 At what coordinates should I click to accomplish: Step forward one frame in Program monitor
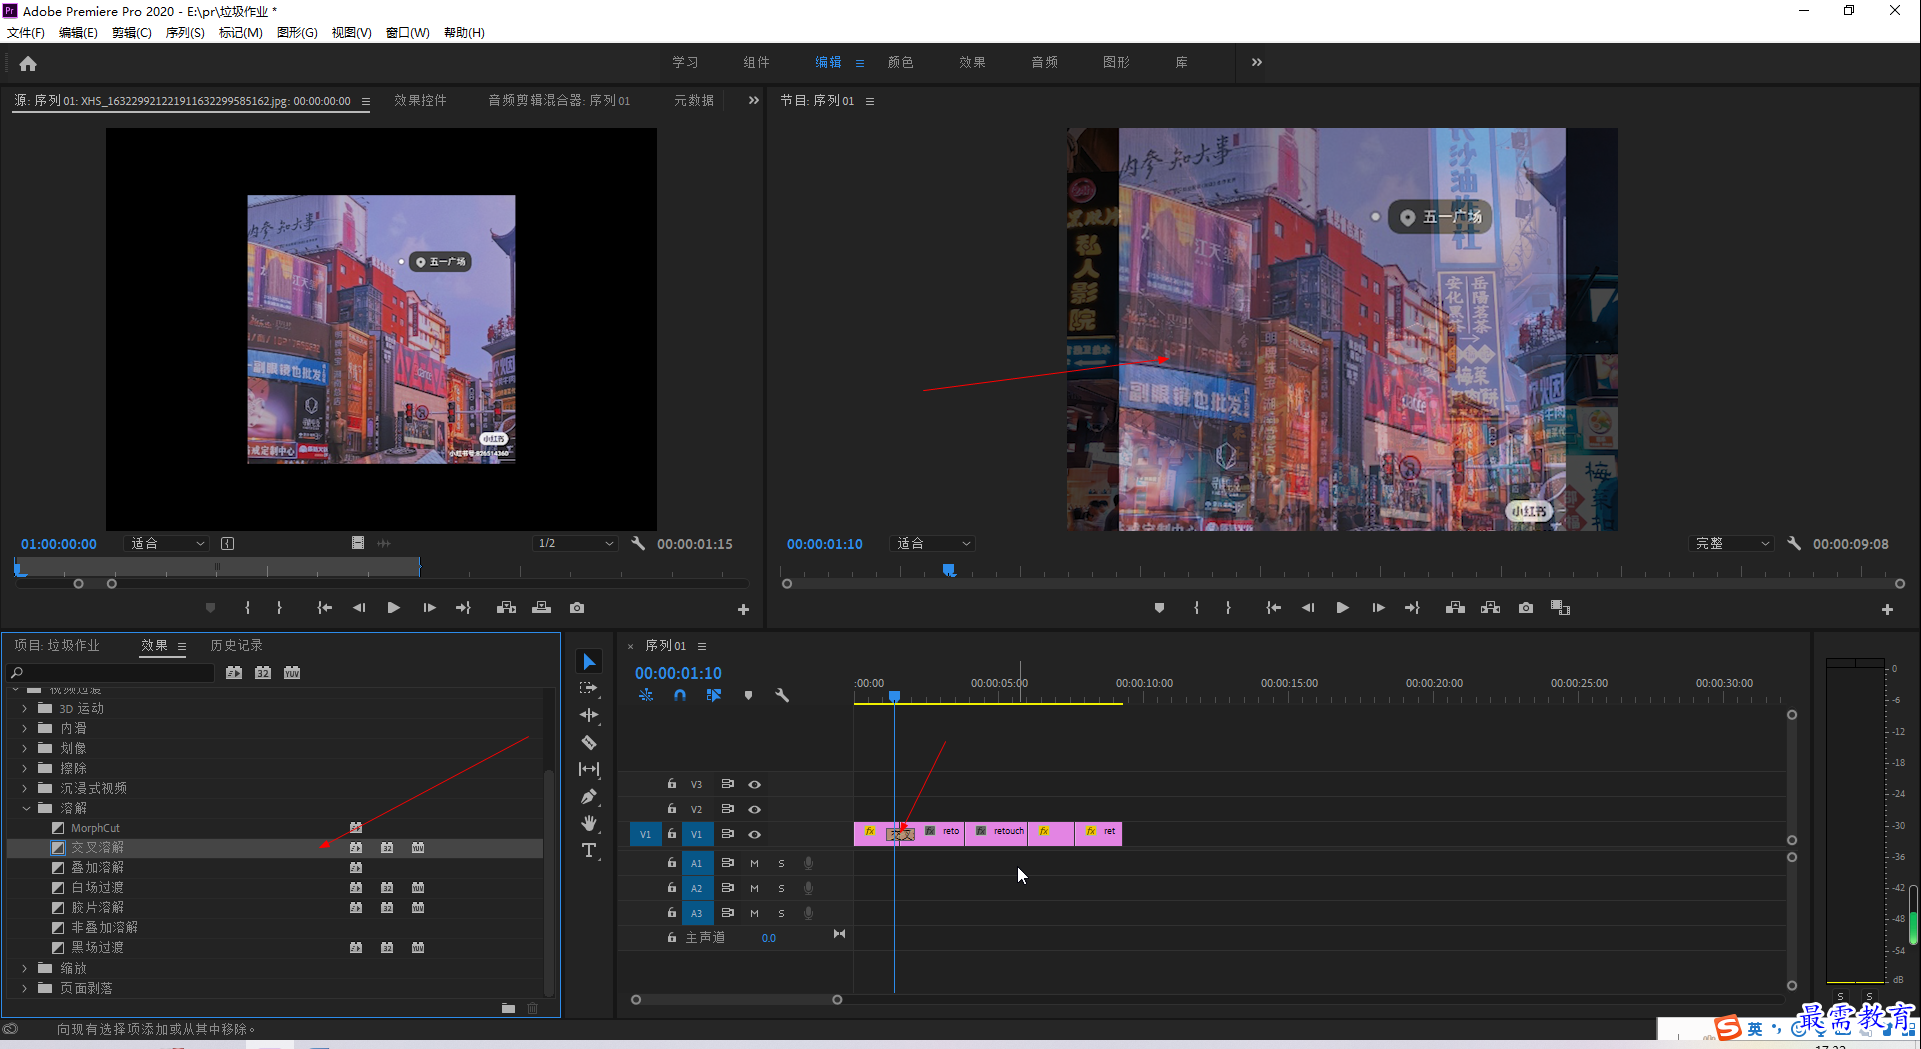(1378, 608)
